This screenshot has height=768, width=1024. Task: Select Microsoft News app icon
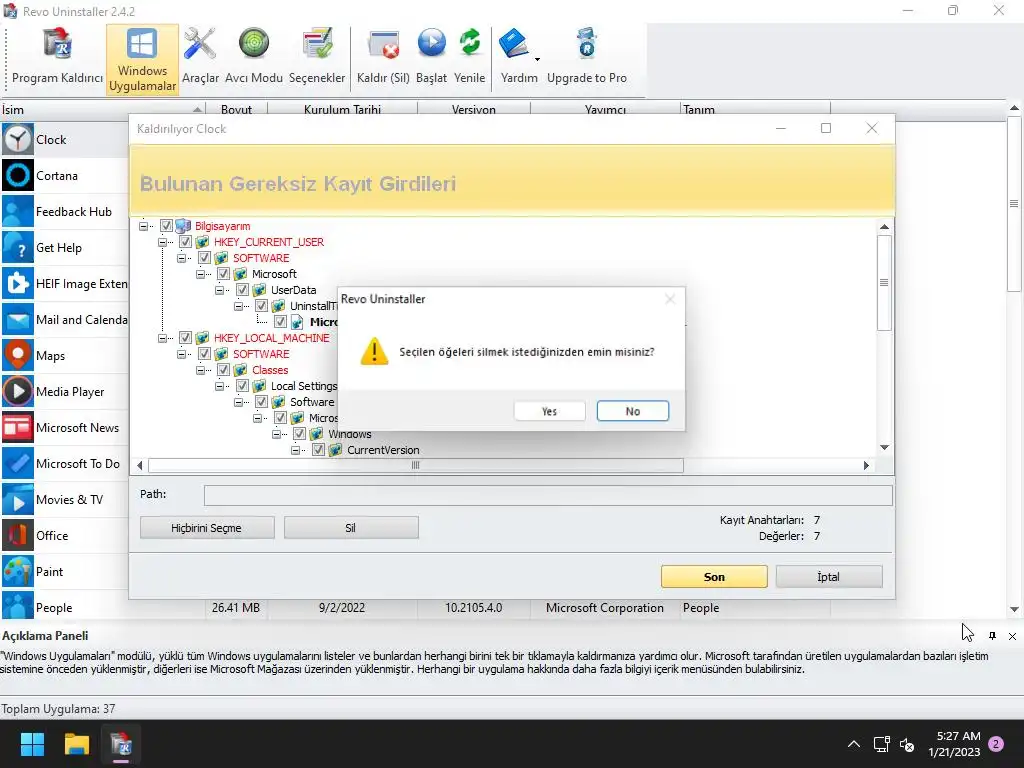pyautogui.click(x=18, y=428)
